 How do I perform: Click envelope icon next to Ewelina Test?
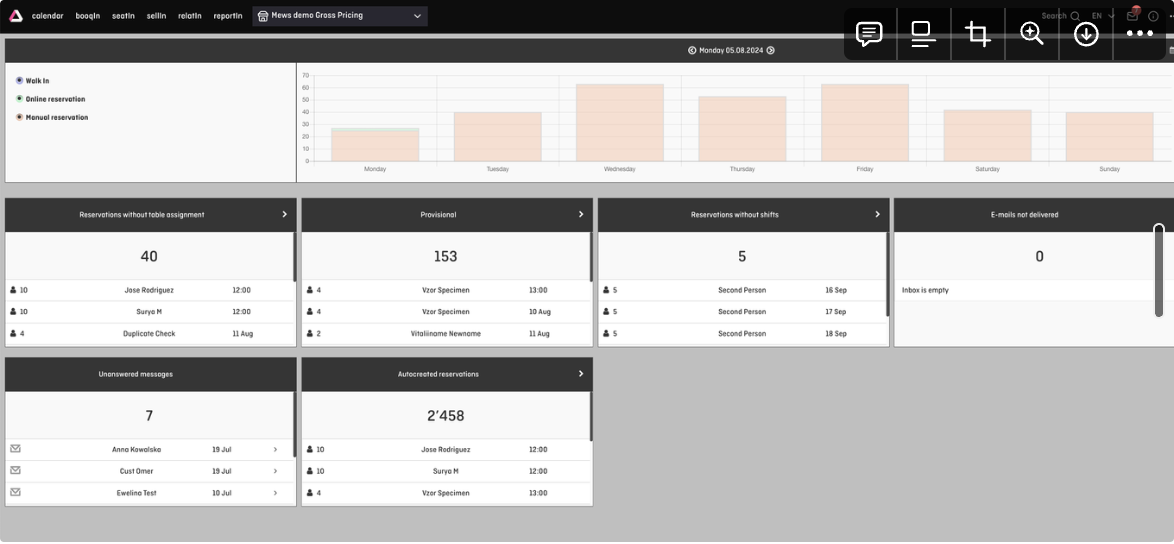click(x=16, y=492)
